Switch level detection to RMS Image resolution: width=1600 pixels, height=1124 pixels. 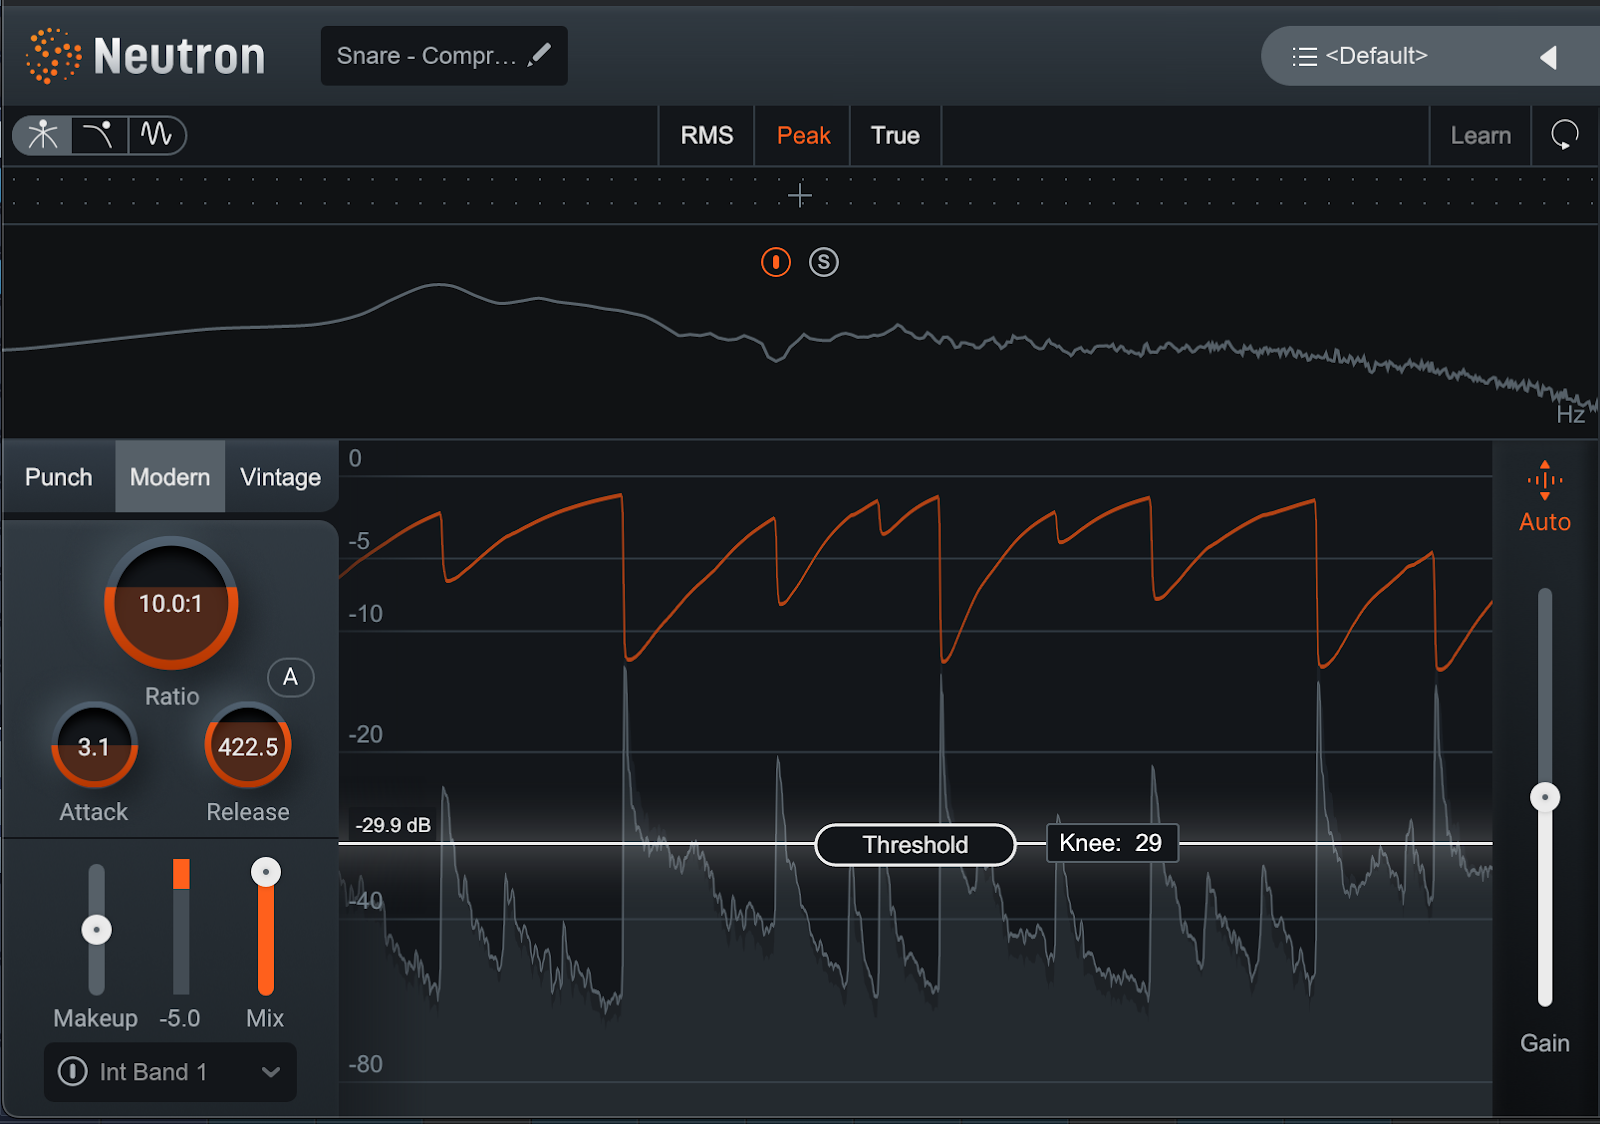707,135
